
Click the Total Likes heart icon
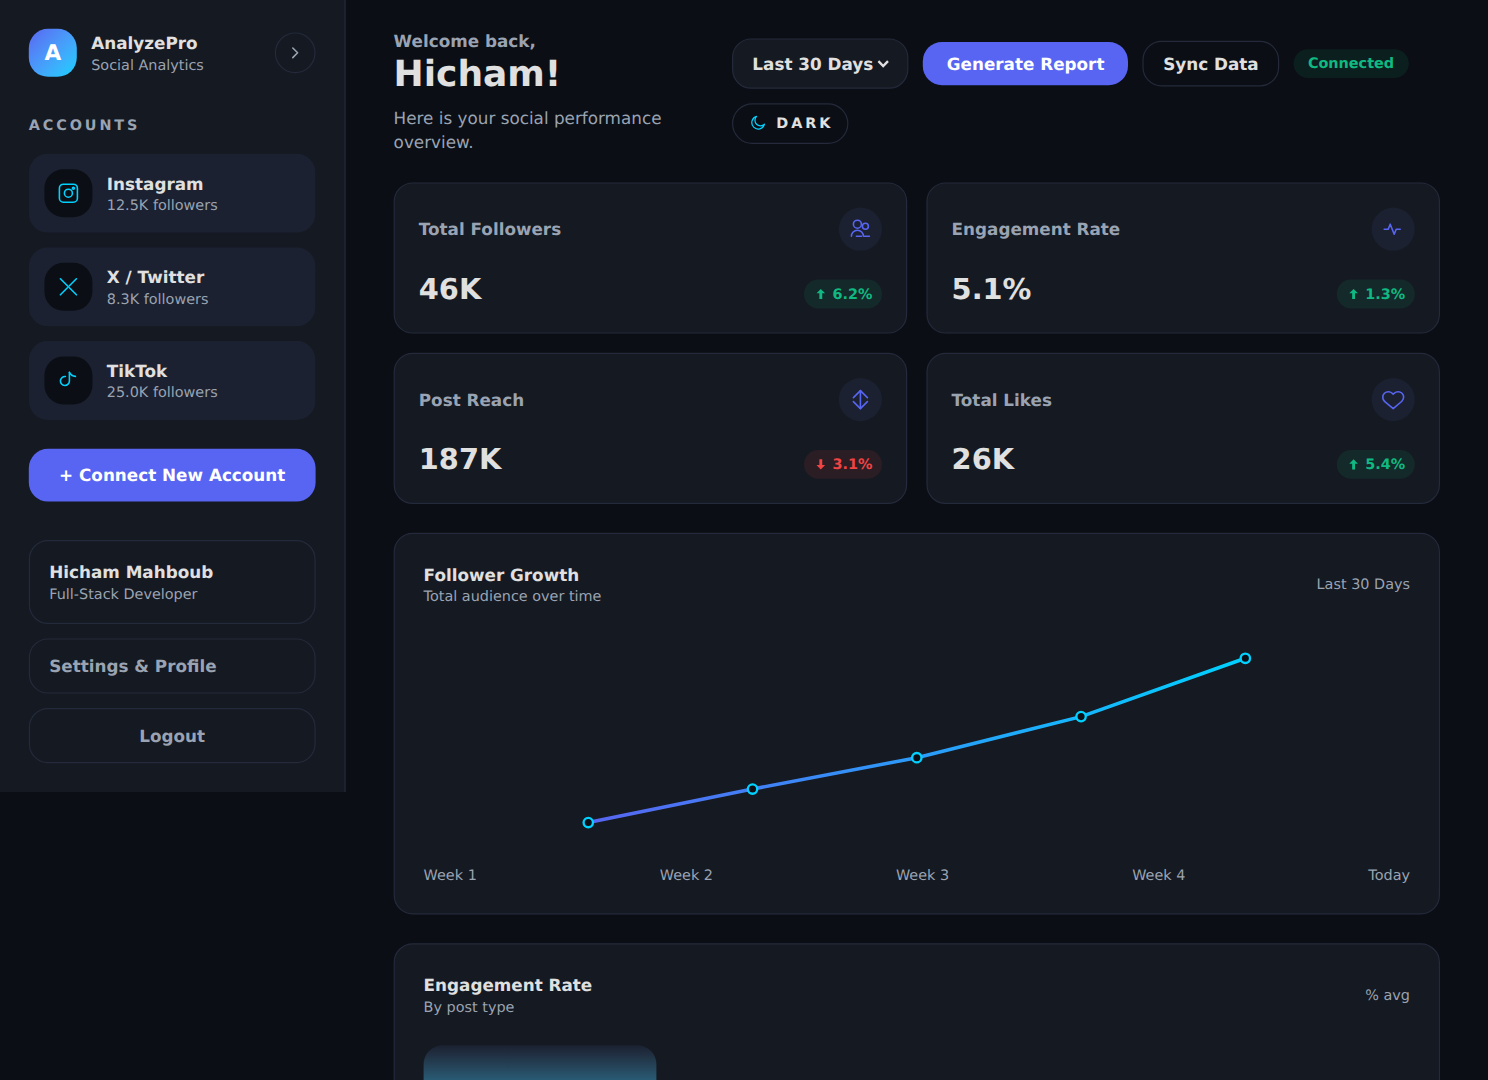point(1392,400)
